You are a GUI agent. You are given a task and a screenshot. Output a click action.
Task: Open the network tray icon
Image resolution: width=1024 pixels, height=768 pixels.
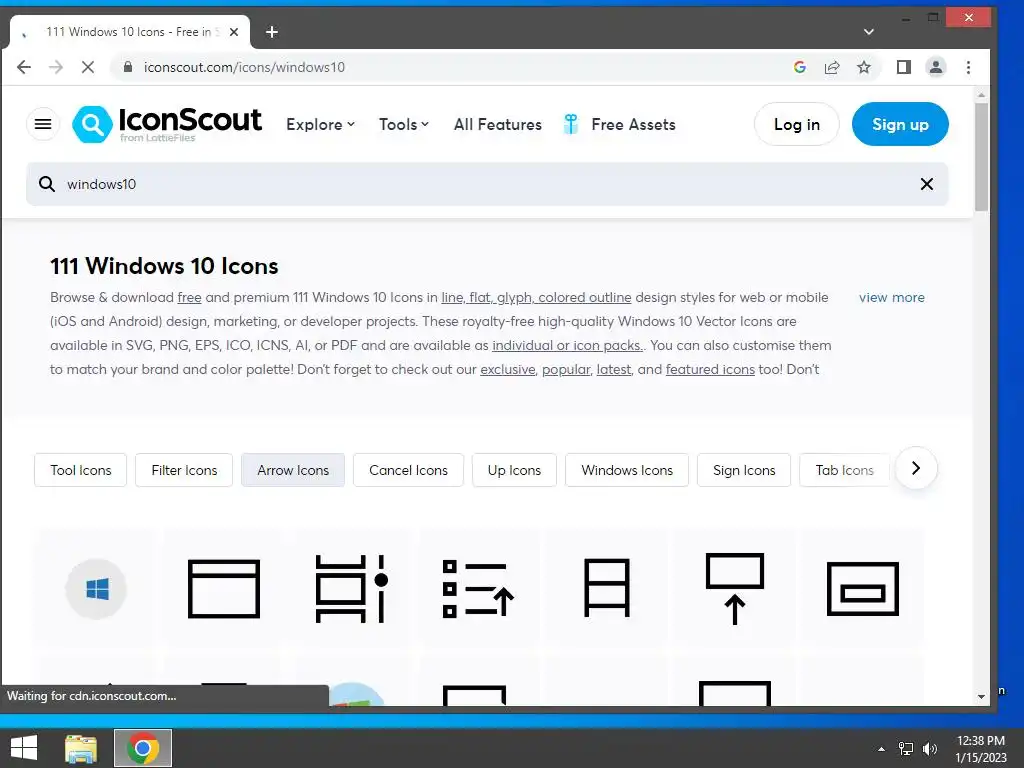click(x=906, y=749)
